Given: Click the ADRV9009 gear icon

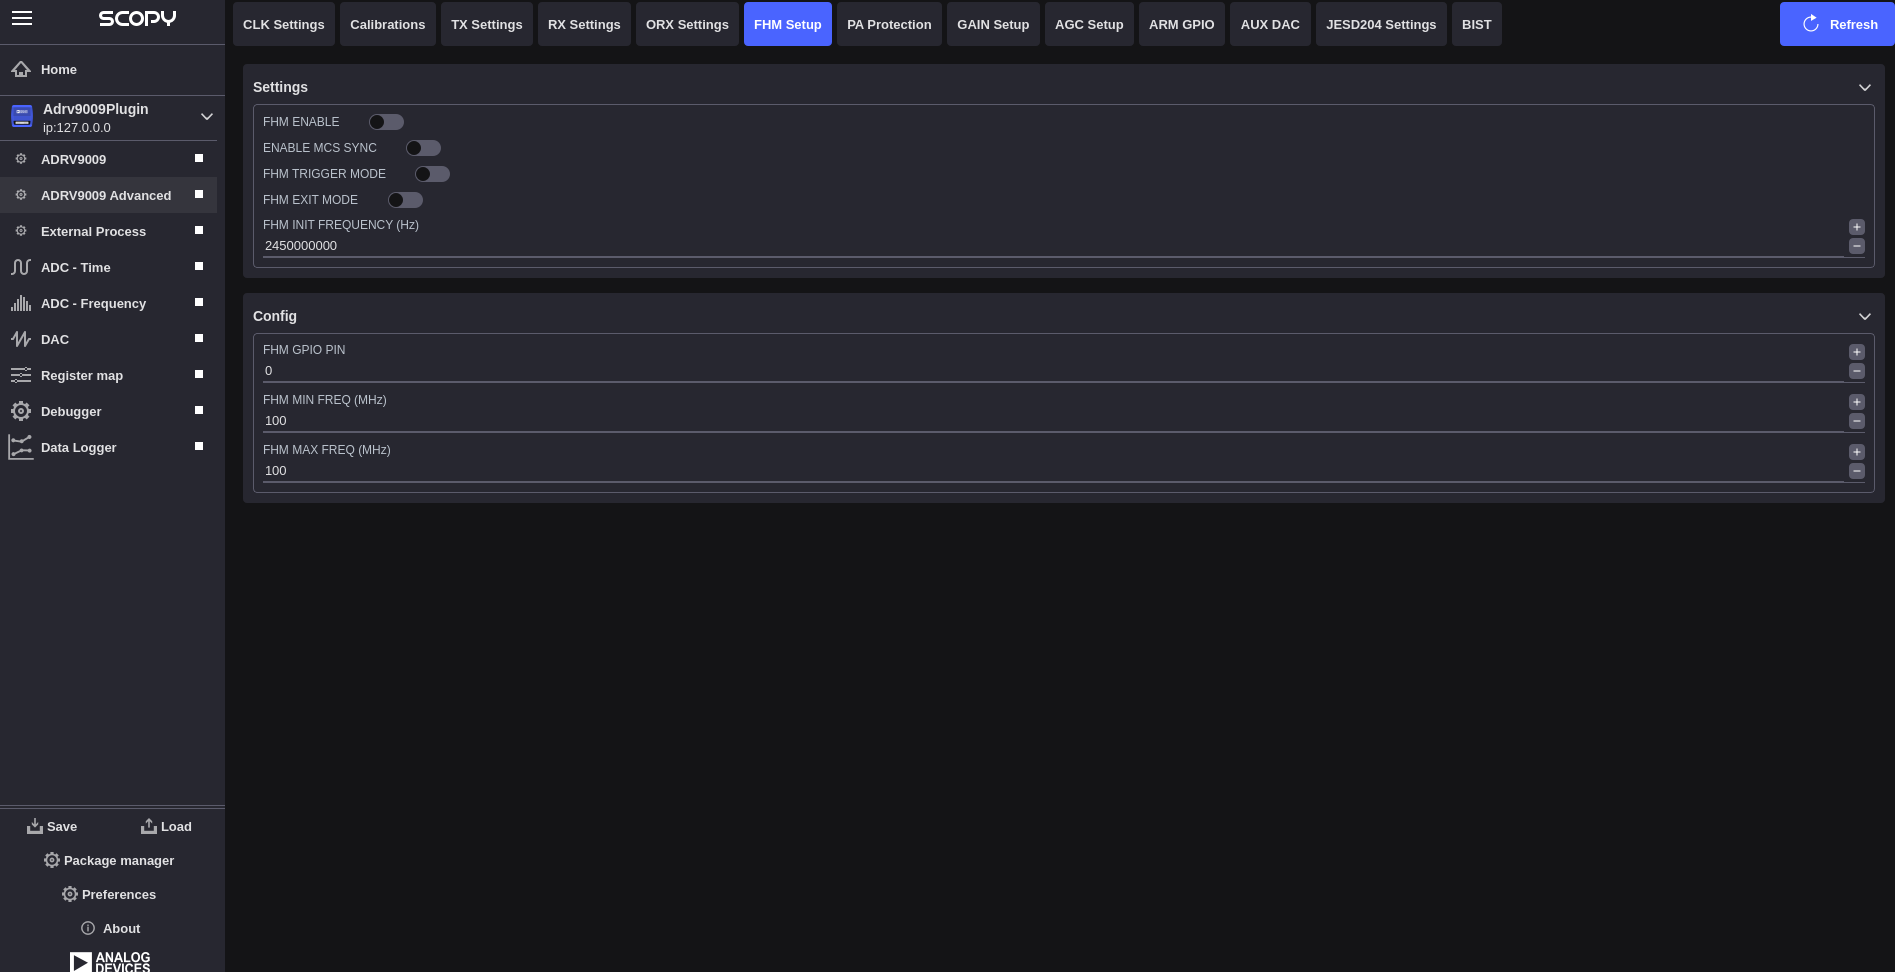Looking at the screenshot, I should 21,159.
